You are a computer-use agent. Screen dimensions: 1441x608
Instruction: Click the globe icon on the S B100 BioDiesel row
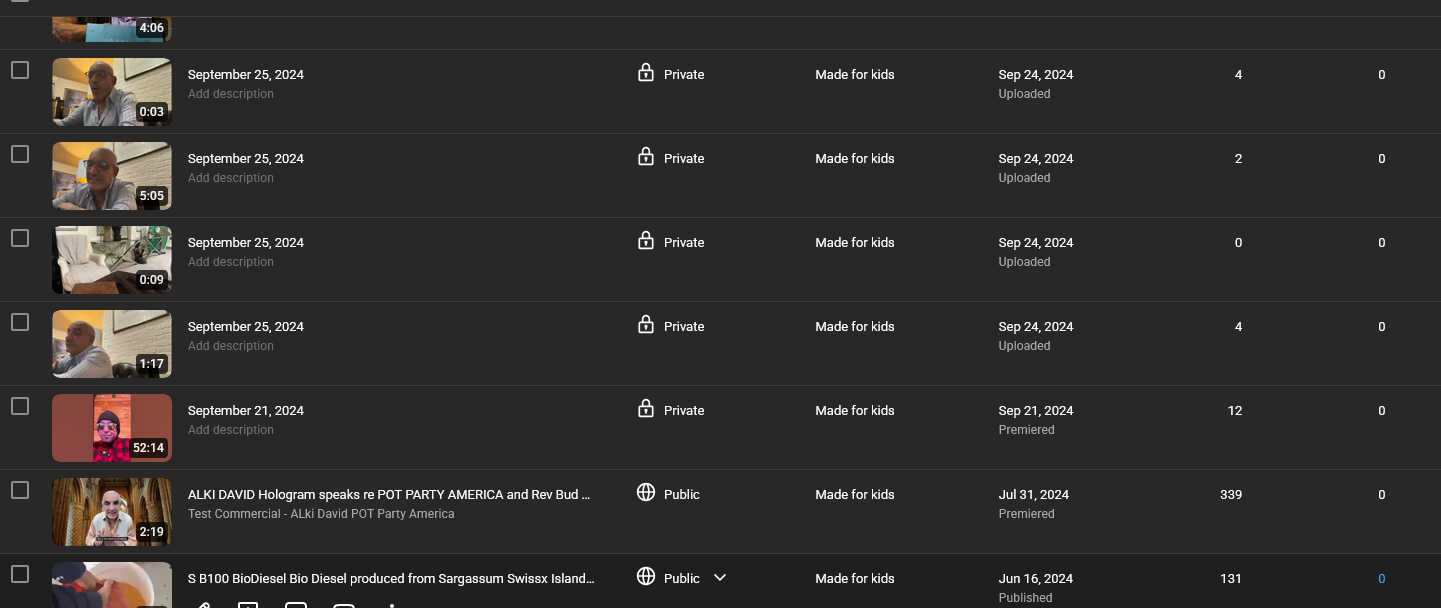tap(646, 577)
